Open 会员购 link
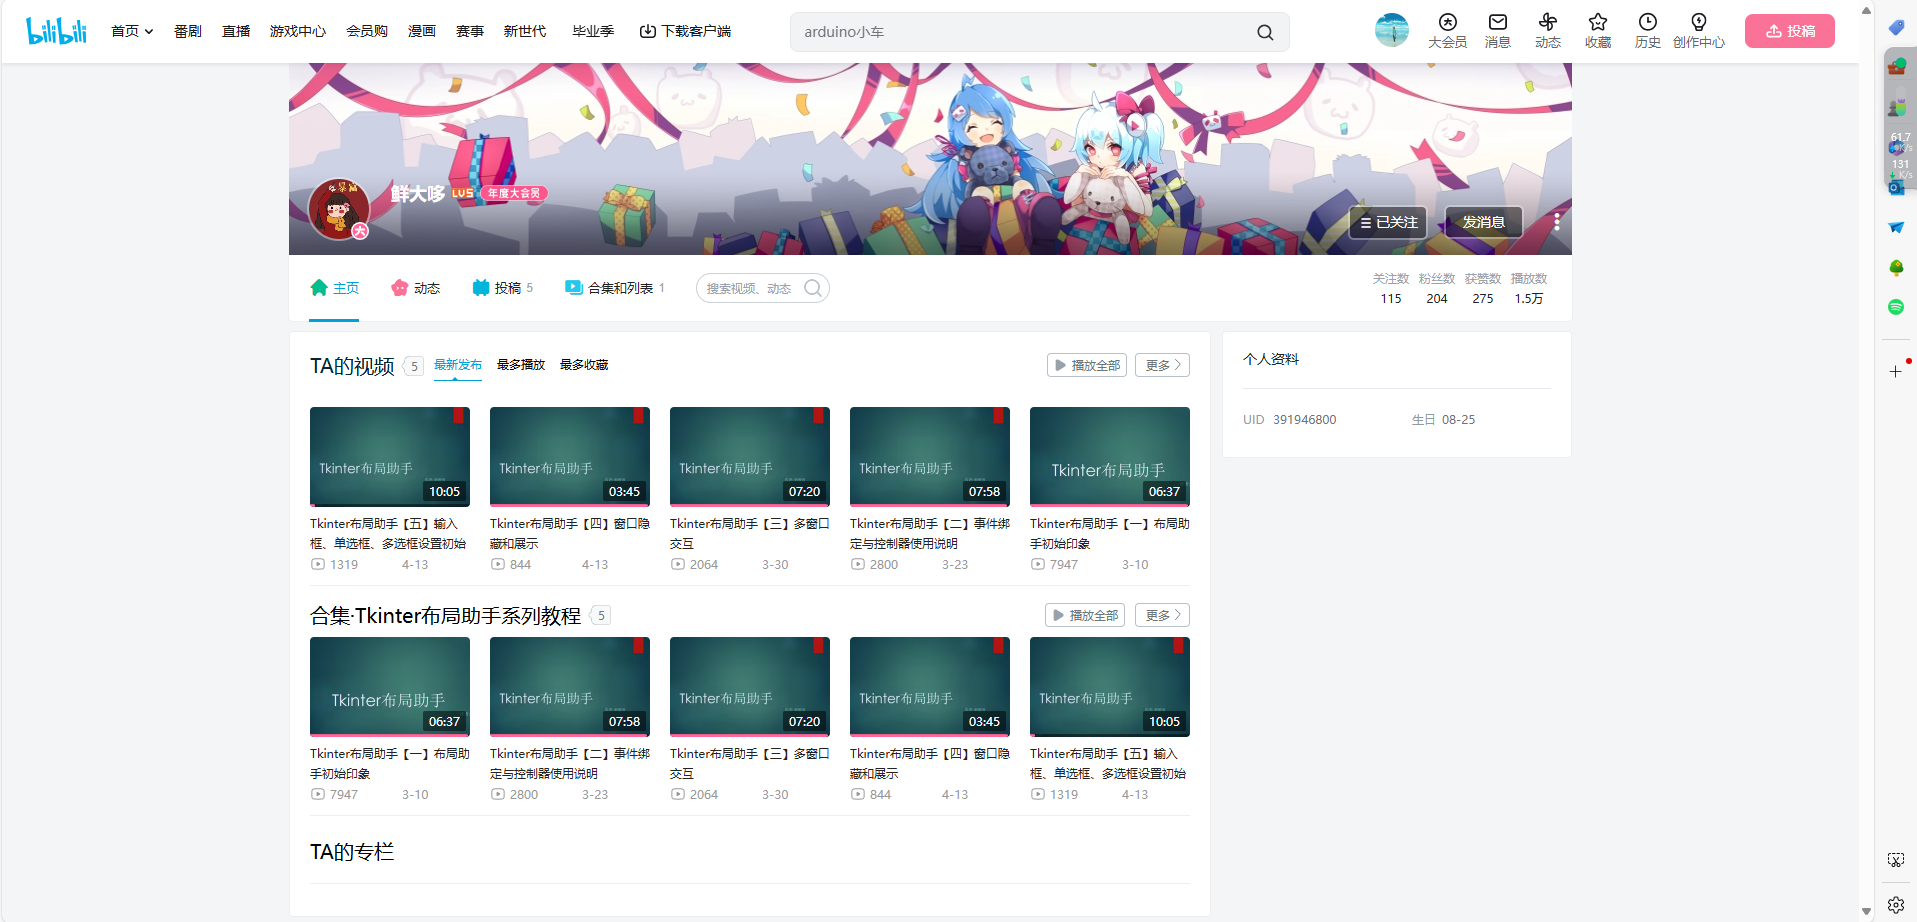Viewport: 1917px width, 922px height. click(x=367, y=31)
